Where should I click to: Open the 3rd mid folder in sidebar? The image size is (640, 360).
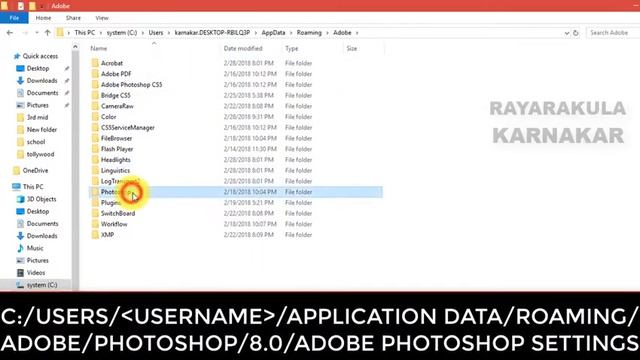pyautogui.click(x=37, y=117)
